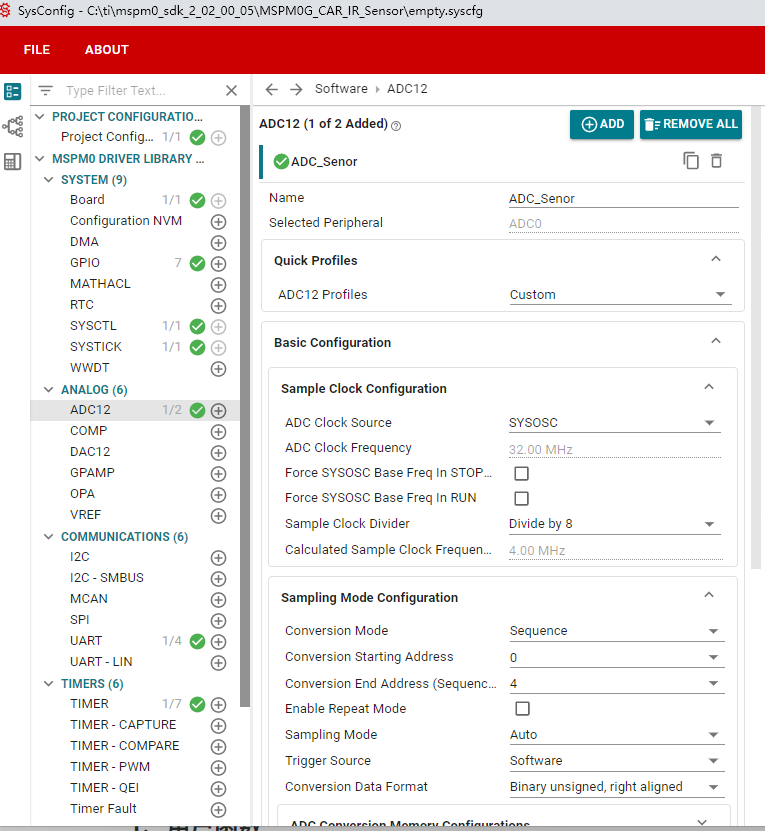765x831 pixels.
Task: Click the Name field containing ADC_Senor
Action: (623, 199)
